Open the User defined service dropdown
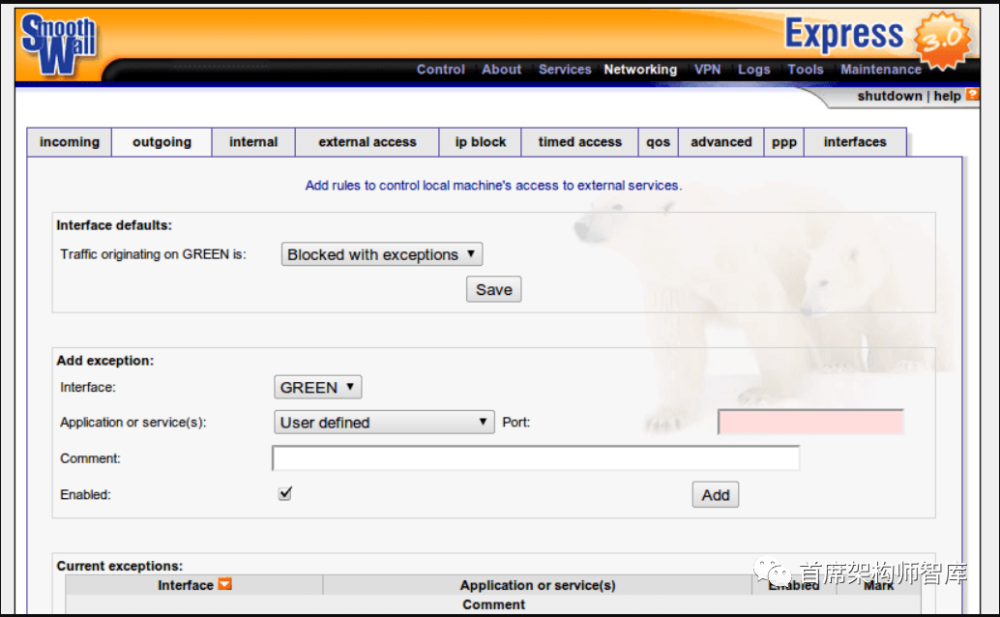Viewport: 1000px width, 617px height. 384,422
